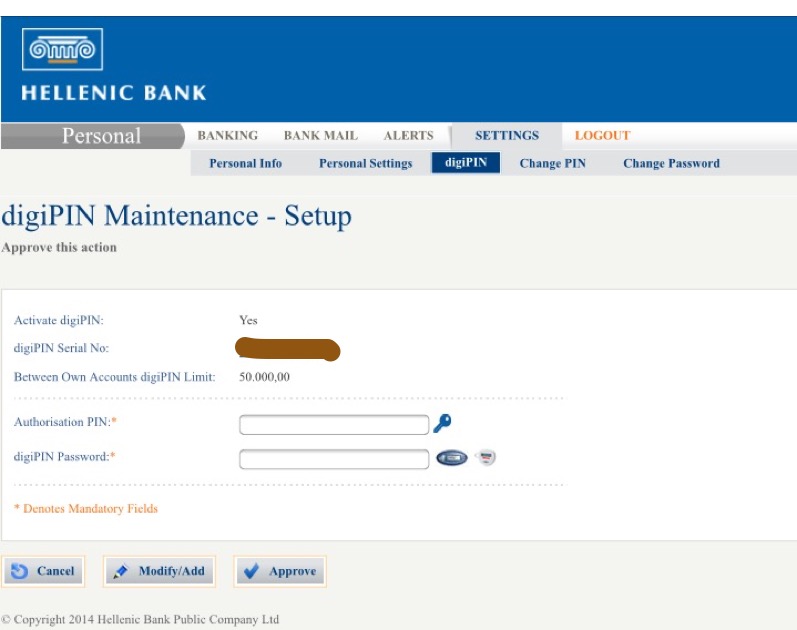Open the Change Password page
Screen dimensions: 797x630
pyautogui.click(x=671, y=164)
